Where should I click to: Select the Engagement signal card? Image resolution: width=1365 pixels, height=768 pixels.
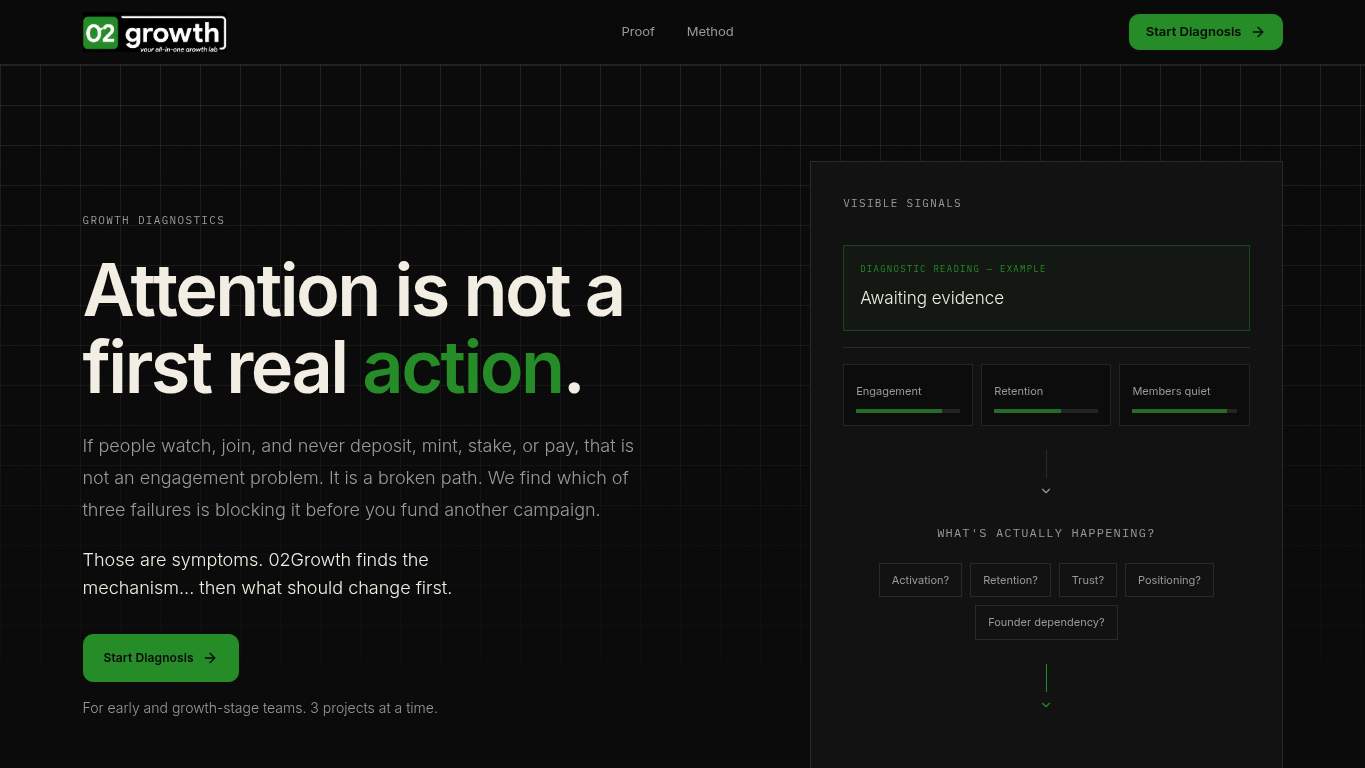coord(908,395)
